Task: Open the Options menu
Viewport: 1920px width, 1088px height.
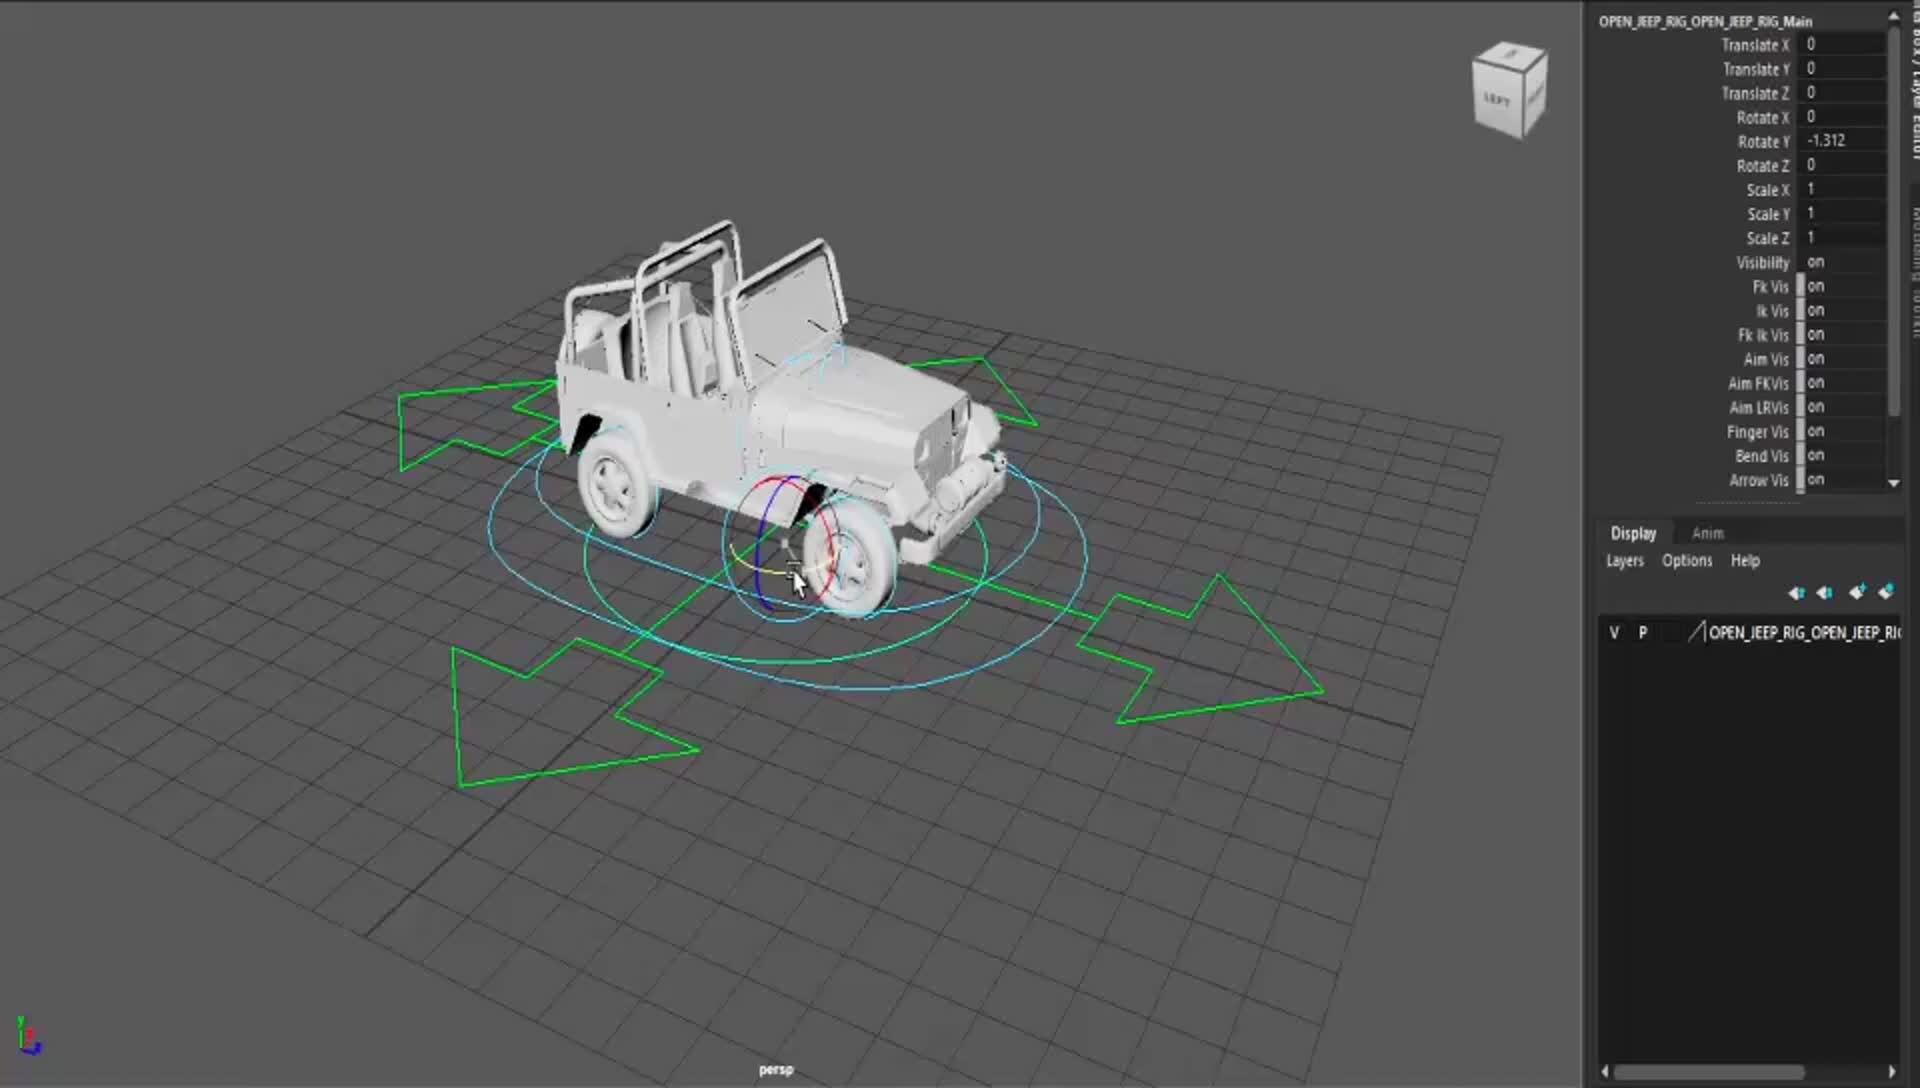Action: point(1686,561)
